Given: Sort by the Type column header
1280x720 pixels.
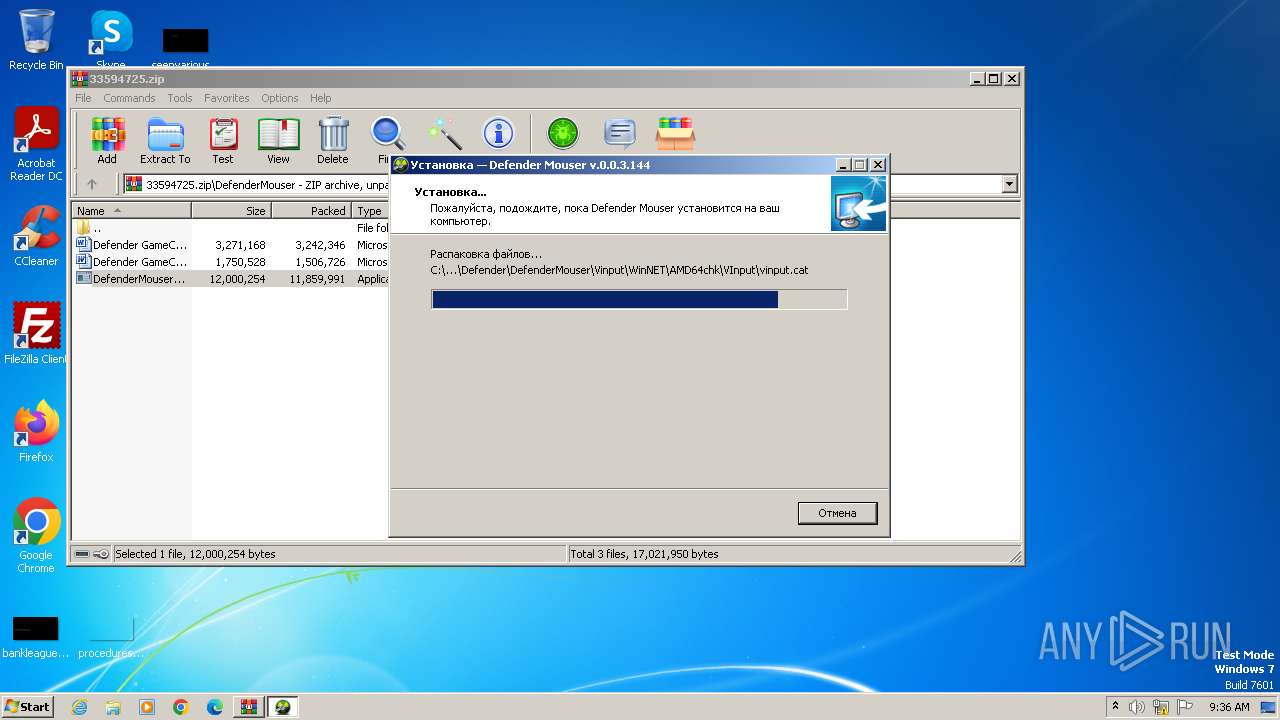Looking at the screenshot, I should (370, 211).
